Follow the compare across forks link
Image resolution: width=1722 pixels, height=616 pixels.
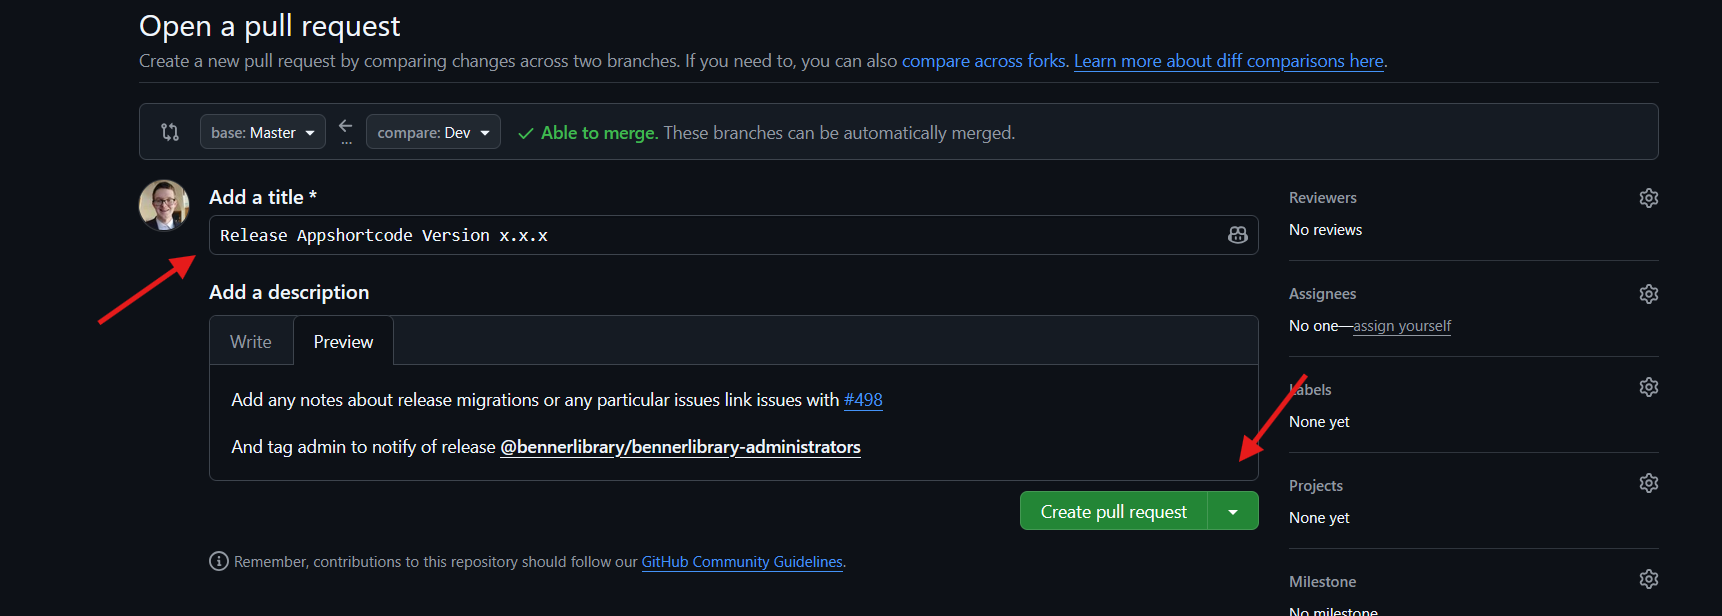(x=984, y=61)
